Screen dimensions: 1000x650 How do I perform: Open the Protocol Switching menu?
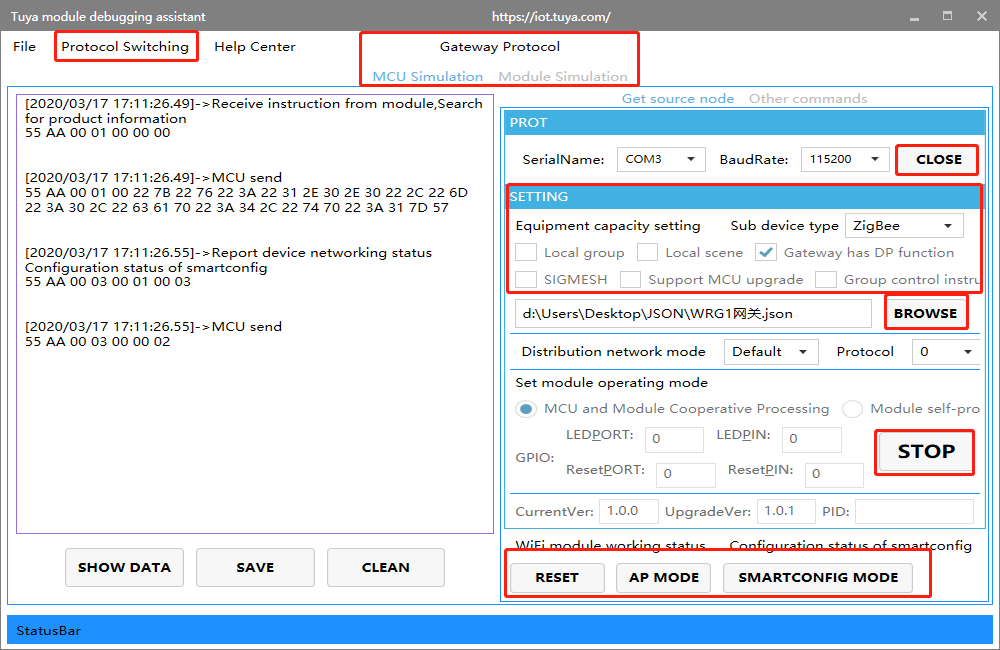pos(125,47)
